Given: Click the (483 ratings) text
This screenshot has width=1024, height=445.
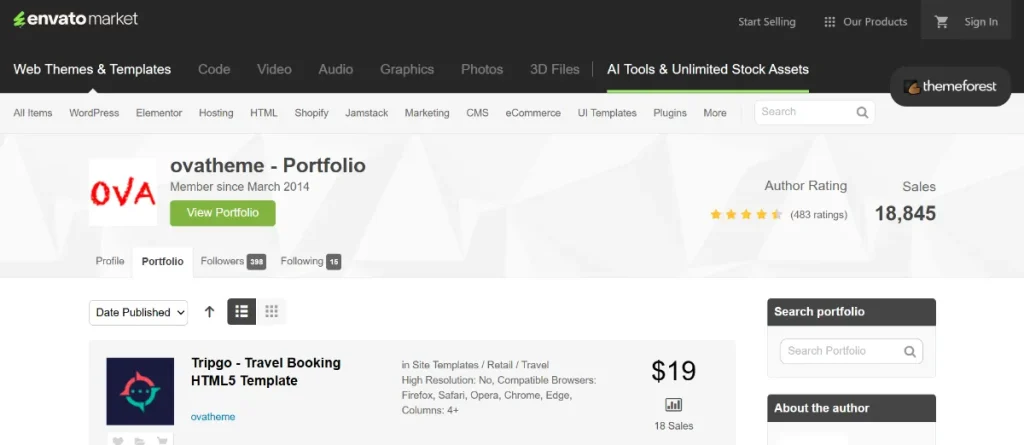Looking at the screenshot, I should pos(818,214).
